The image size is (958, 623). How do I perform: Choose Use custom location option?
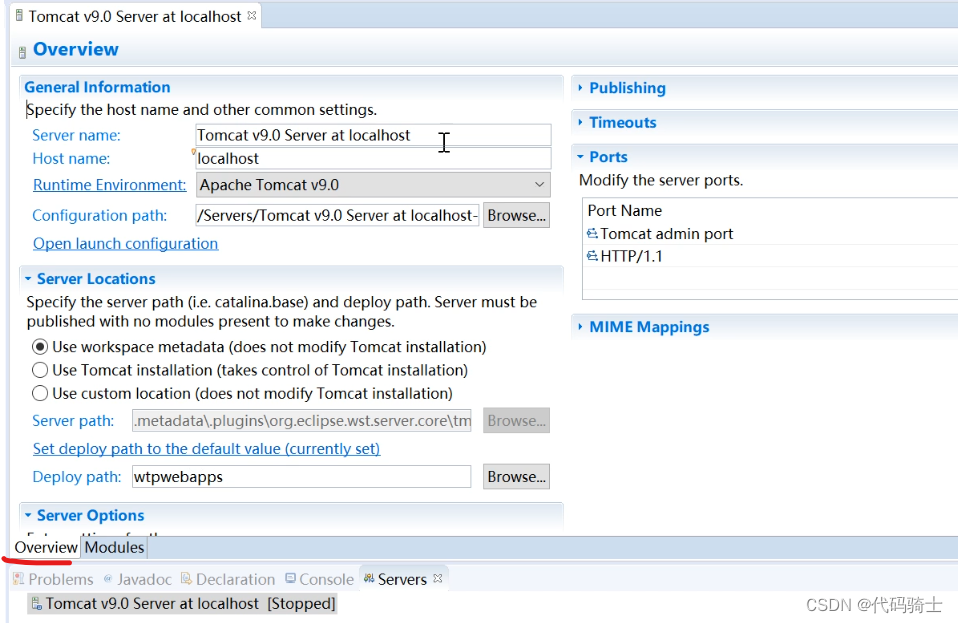pyautogui.click(x=40, y=393)
